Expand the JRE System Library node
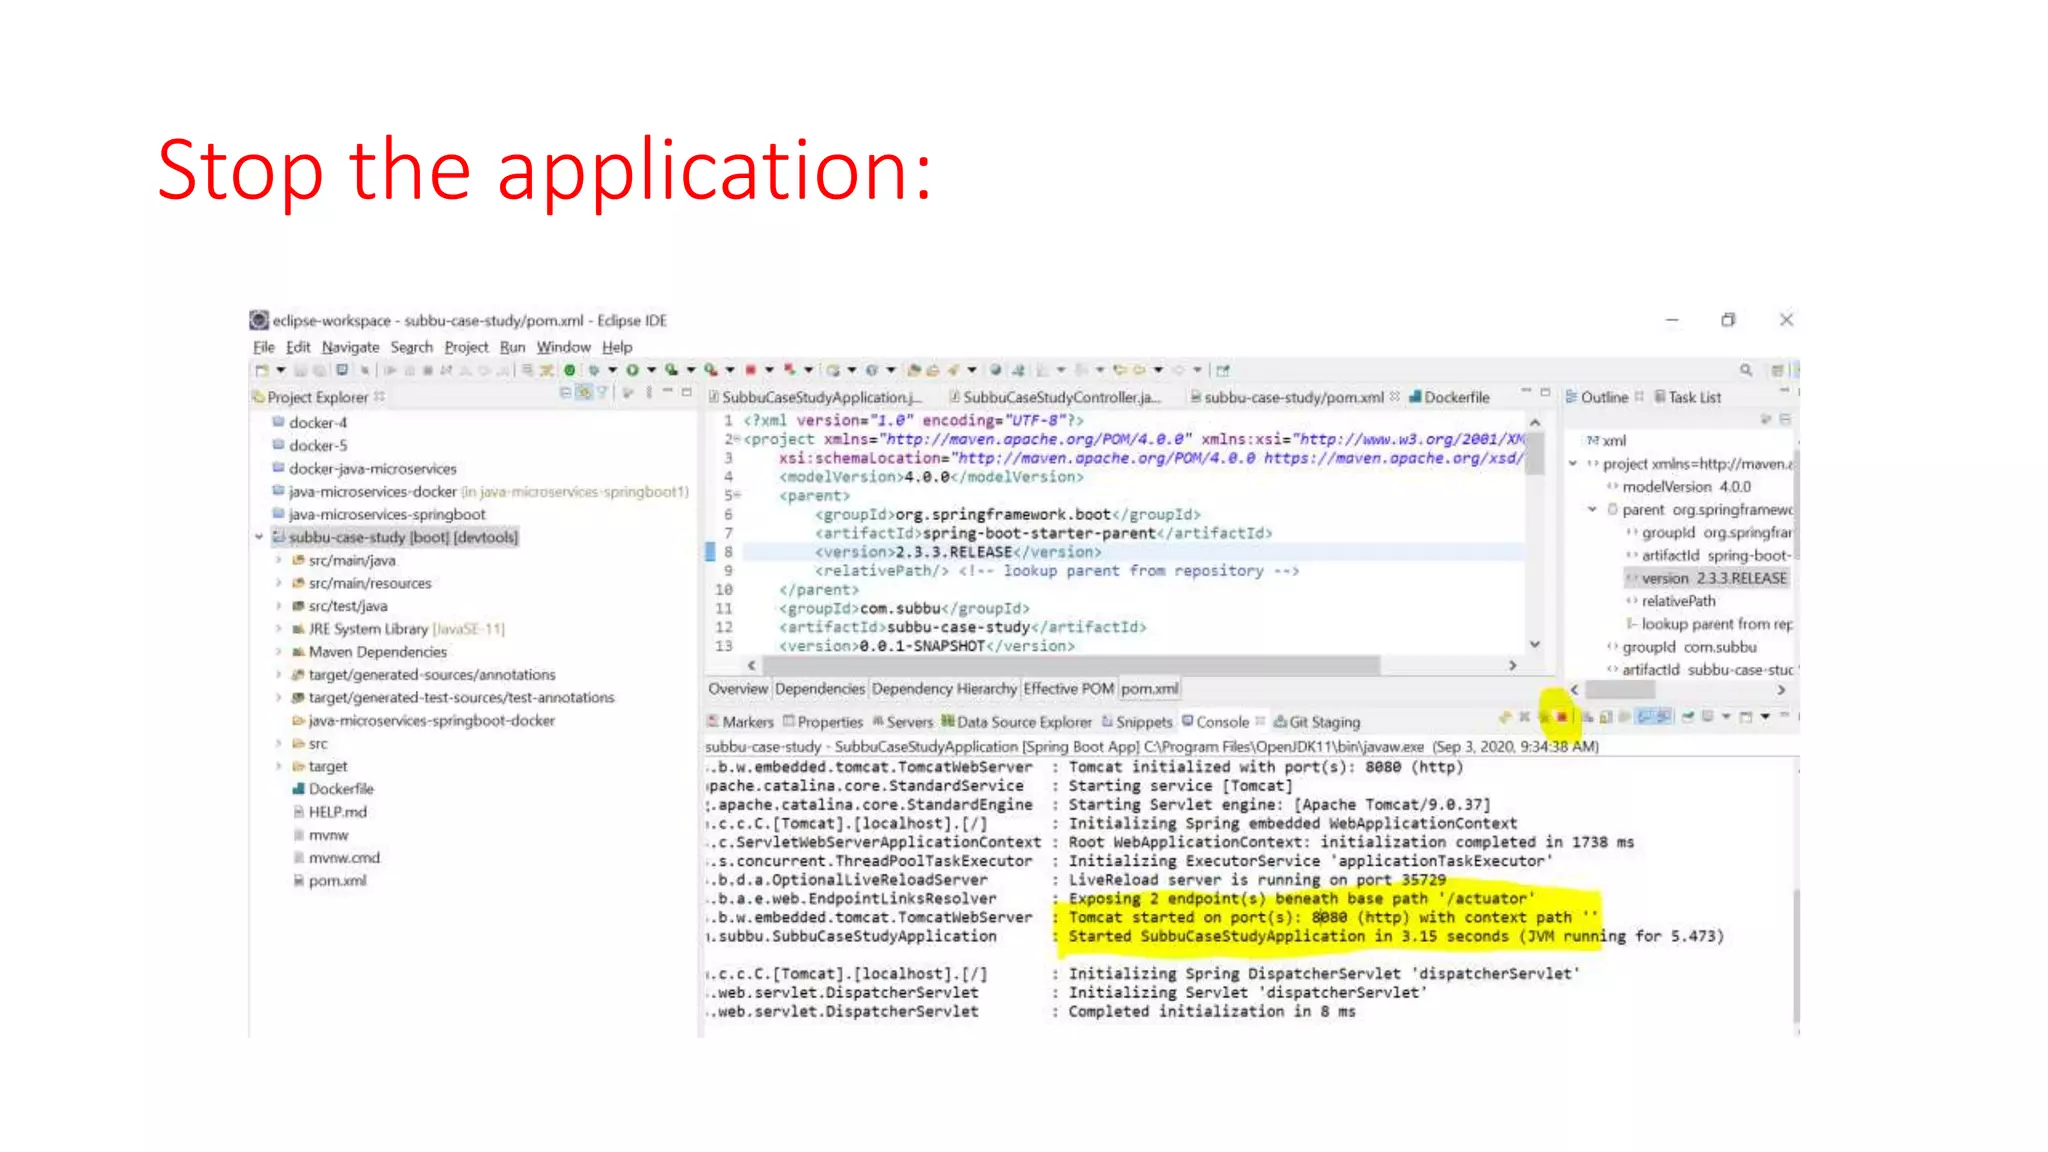The height and width of the screenshot is (1152, 2048). [279, 629]
